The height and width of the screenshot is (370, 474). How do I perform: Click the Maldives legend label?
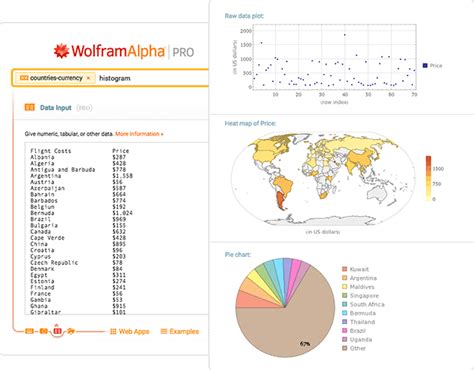click(x=362, y=287)
